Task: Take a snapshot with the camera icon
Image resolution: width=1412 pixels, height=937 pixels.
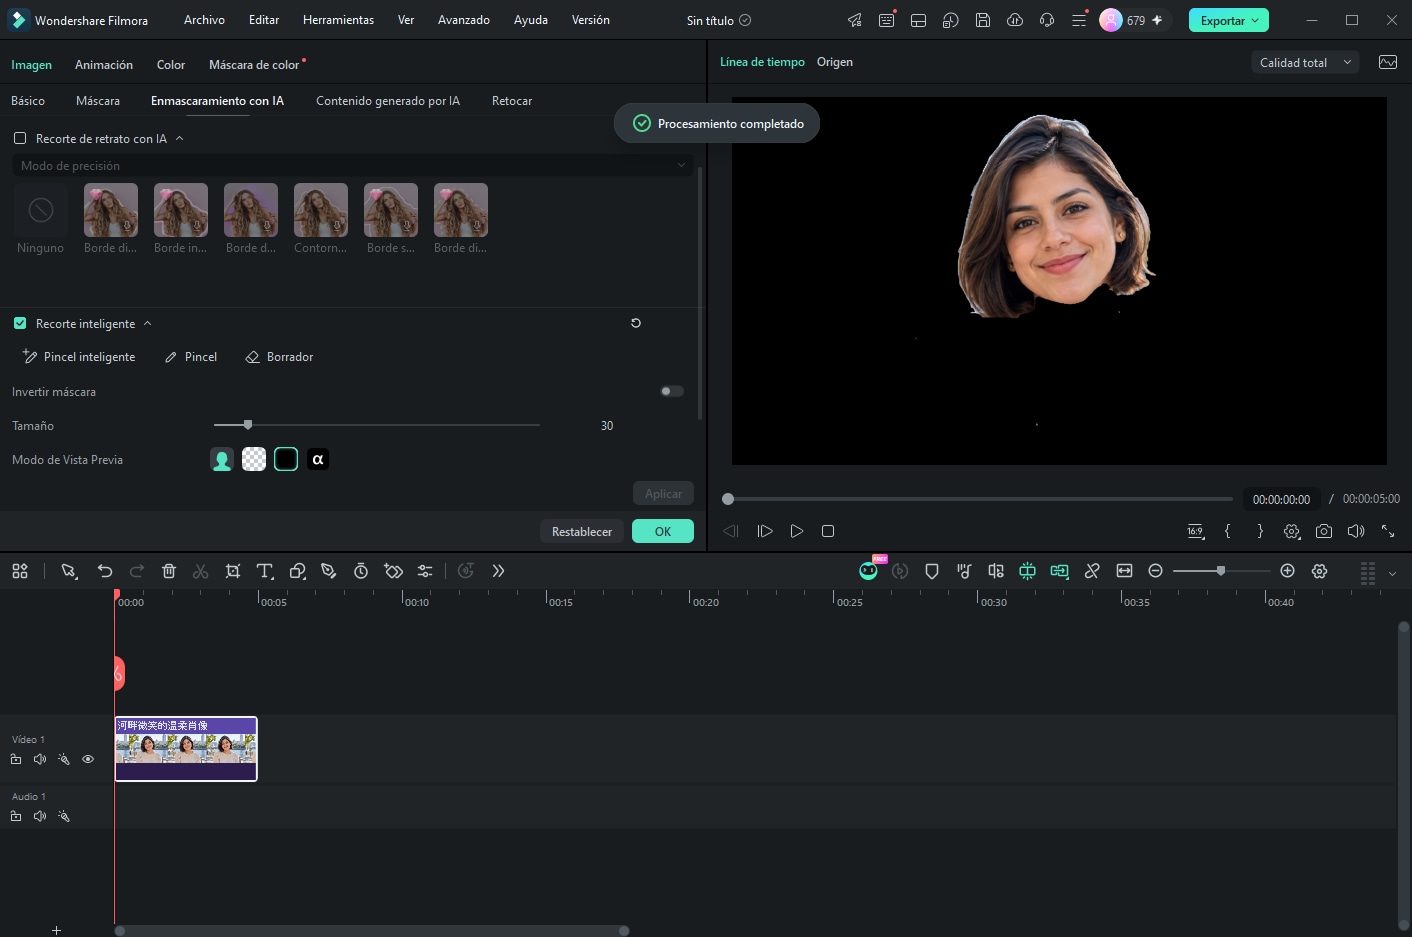Action: pyautogui.click(x=1324, y=531)
